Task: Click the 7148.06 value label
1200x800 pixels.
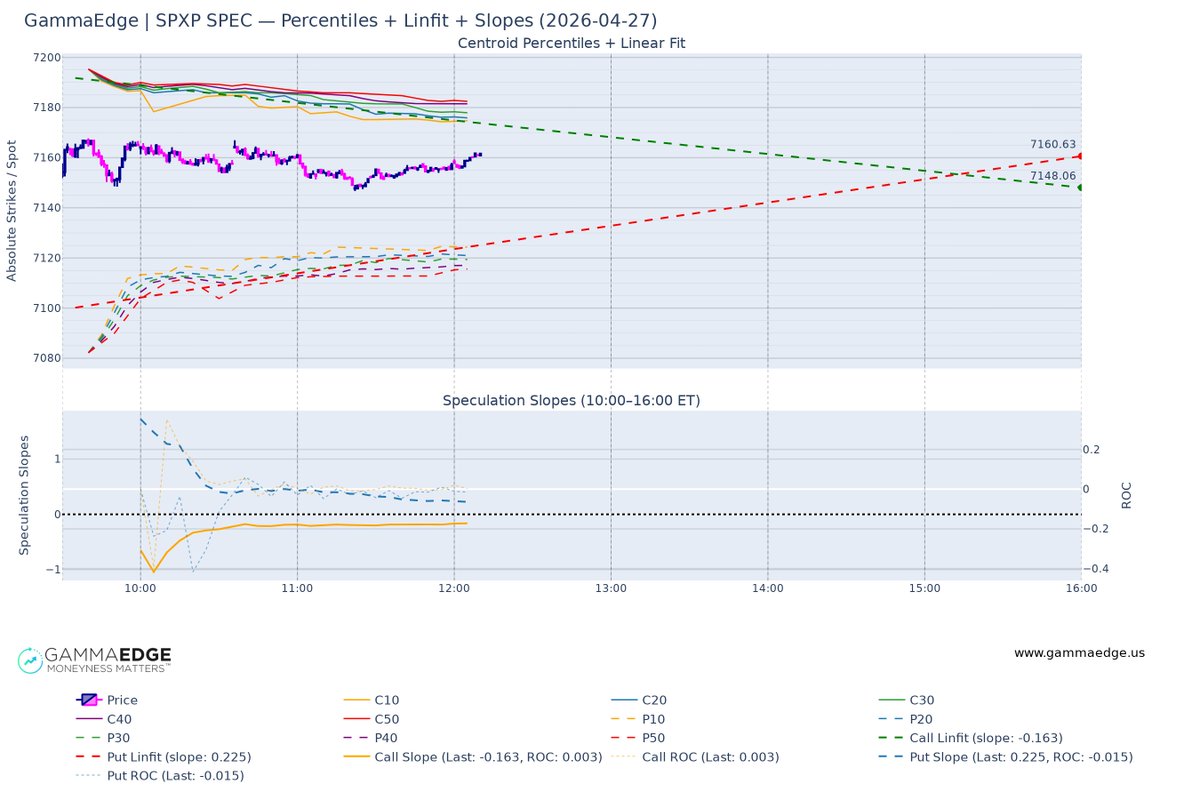Action: tap(1054, 175)
